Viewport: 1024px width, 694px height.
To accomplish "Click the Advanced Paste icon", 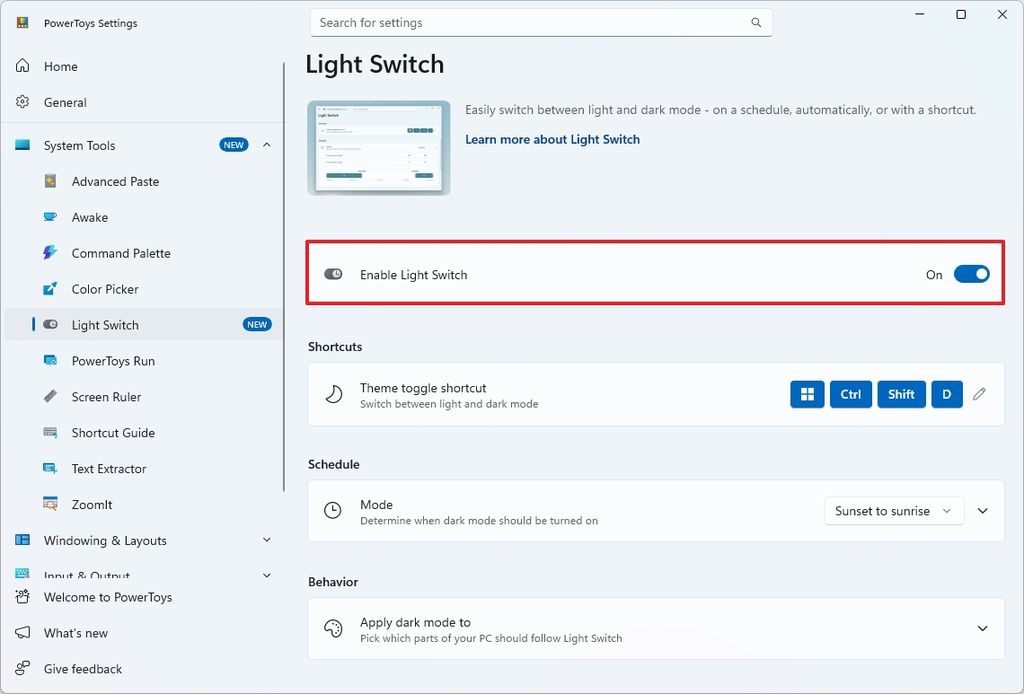I will tap(50, 181).
